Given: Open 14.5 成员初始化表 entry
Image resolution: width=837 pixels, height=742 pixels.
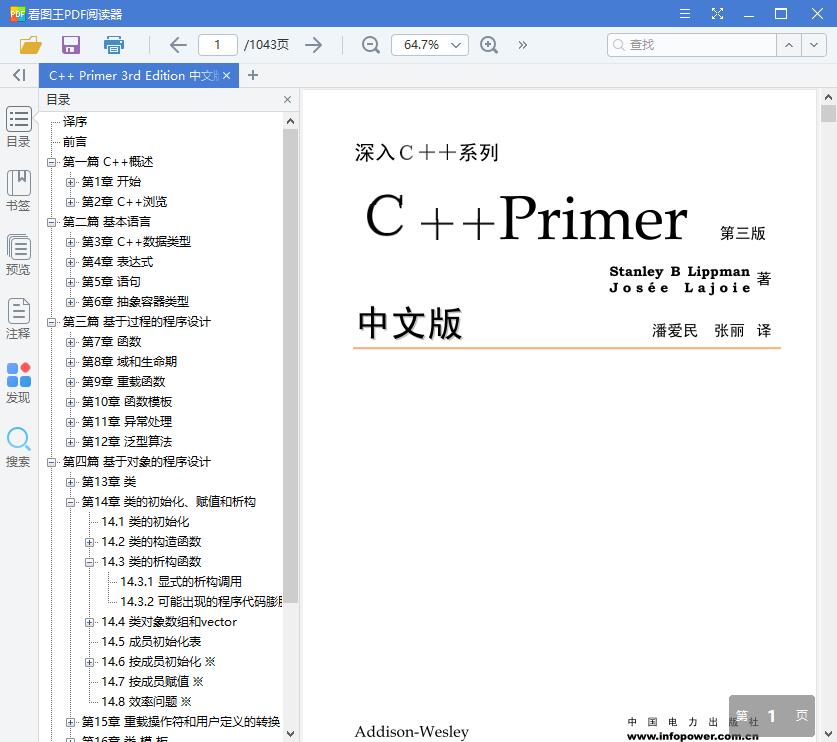Looking at the screenshot, I should [151, 642].
